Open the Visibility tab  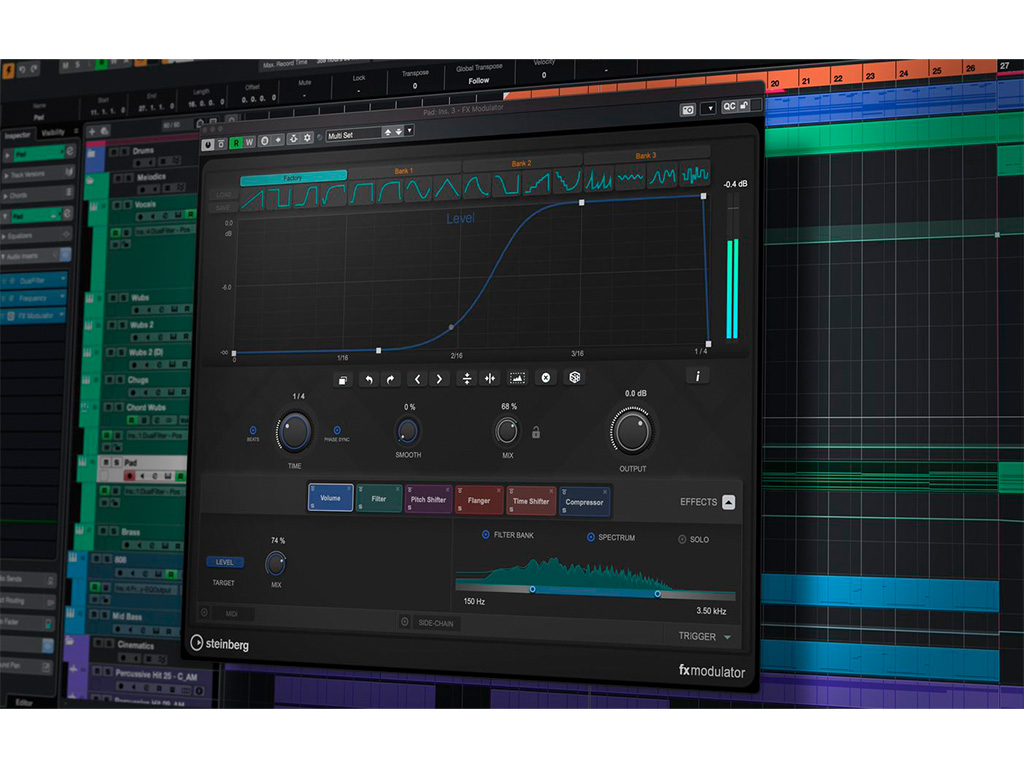pos(53,133)
